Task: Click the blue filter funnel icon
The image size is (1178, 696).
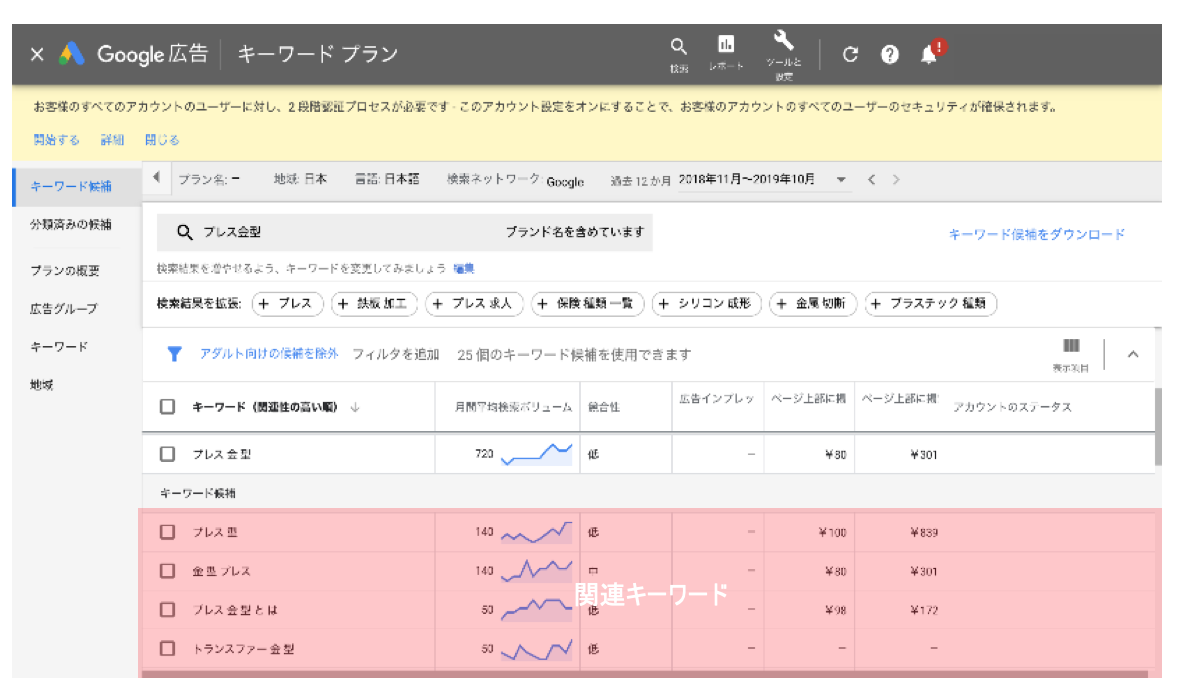Action: 174,354
